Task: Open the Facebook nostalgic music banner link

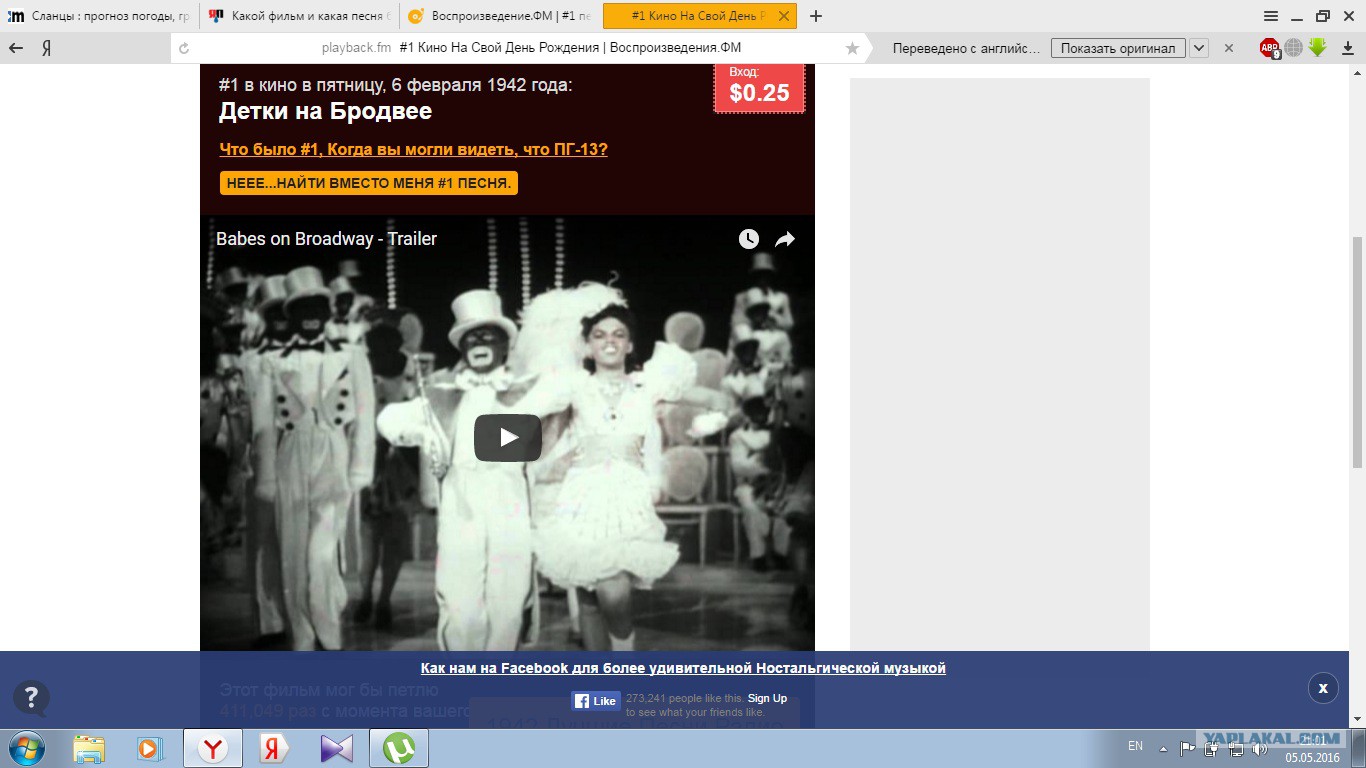Action: pos(683,668)
